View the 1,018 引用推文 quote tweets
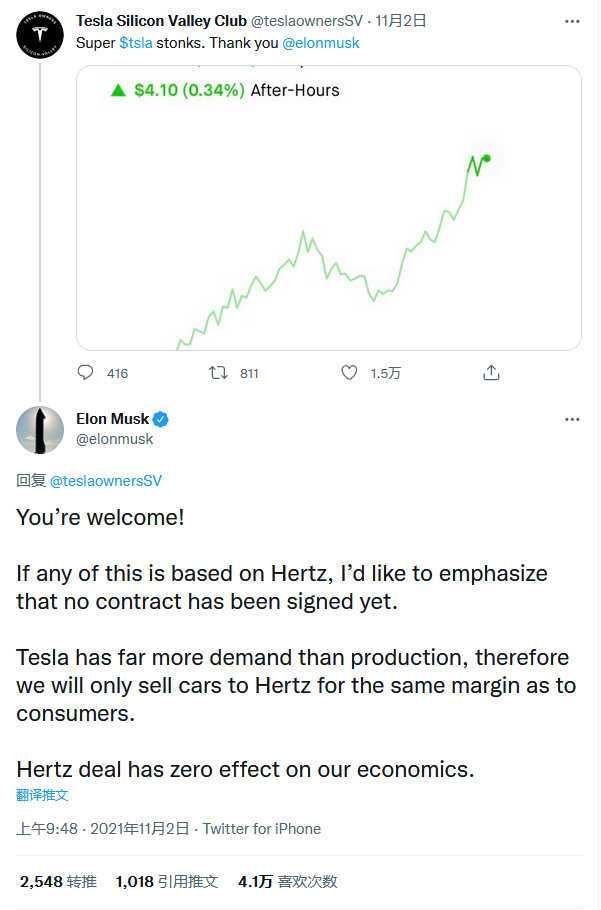 point(166,881)
